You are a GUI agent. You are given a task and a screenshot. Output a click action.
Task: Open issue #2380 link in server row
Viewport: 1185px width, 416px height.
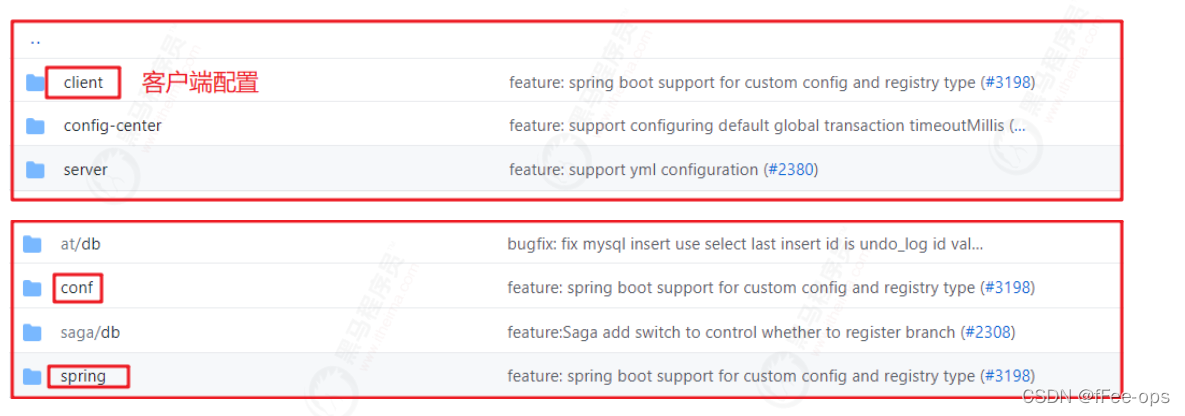tap(790, 170)
